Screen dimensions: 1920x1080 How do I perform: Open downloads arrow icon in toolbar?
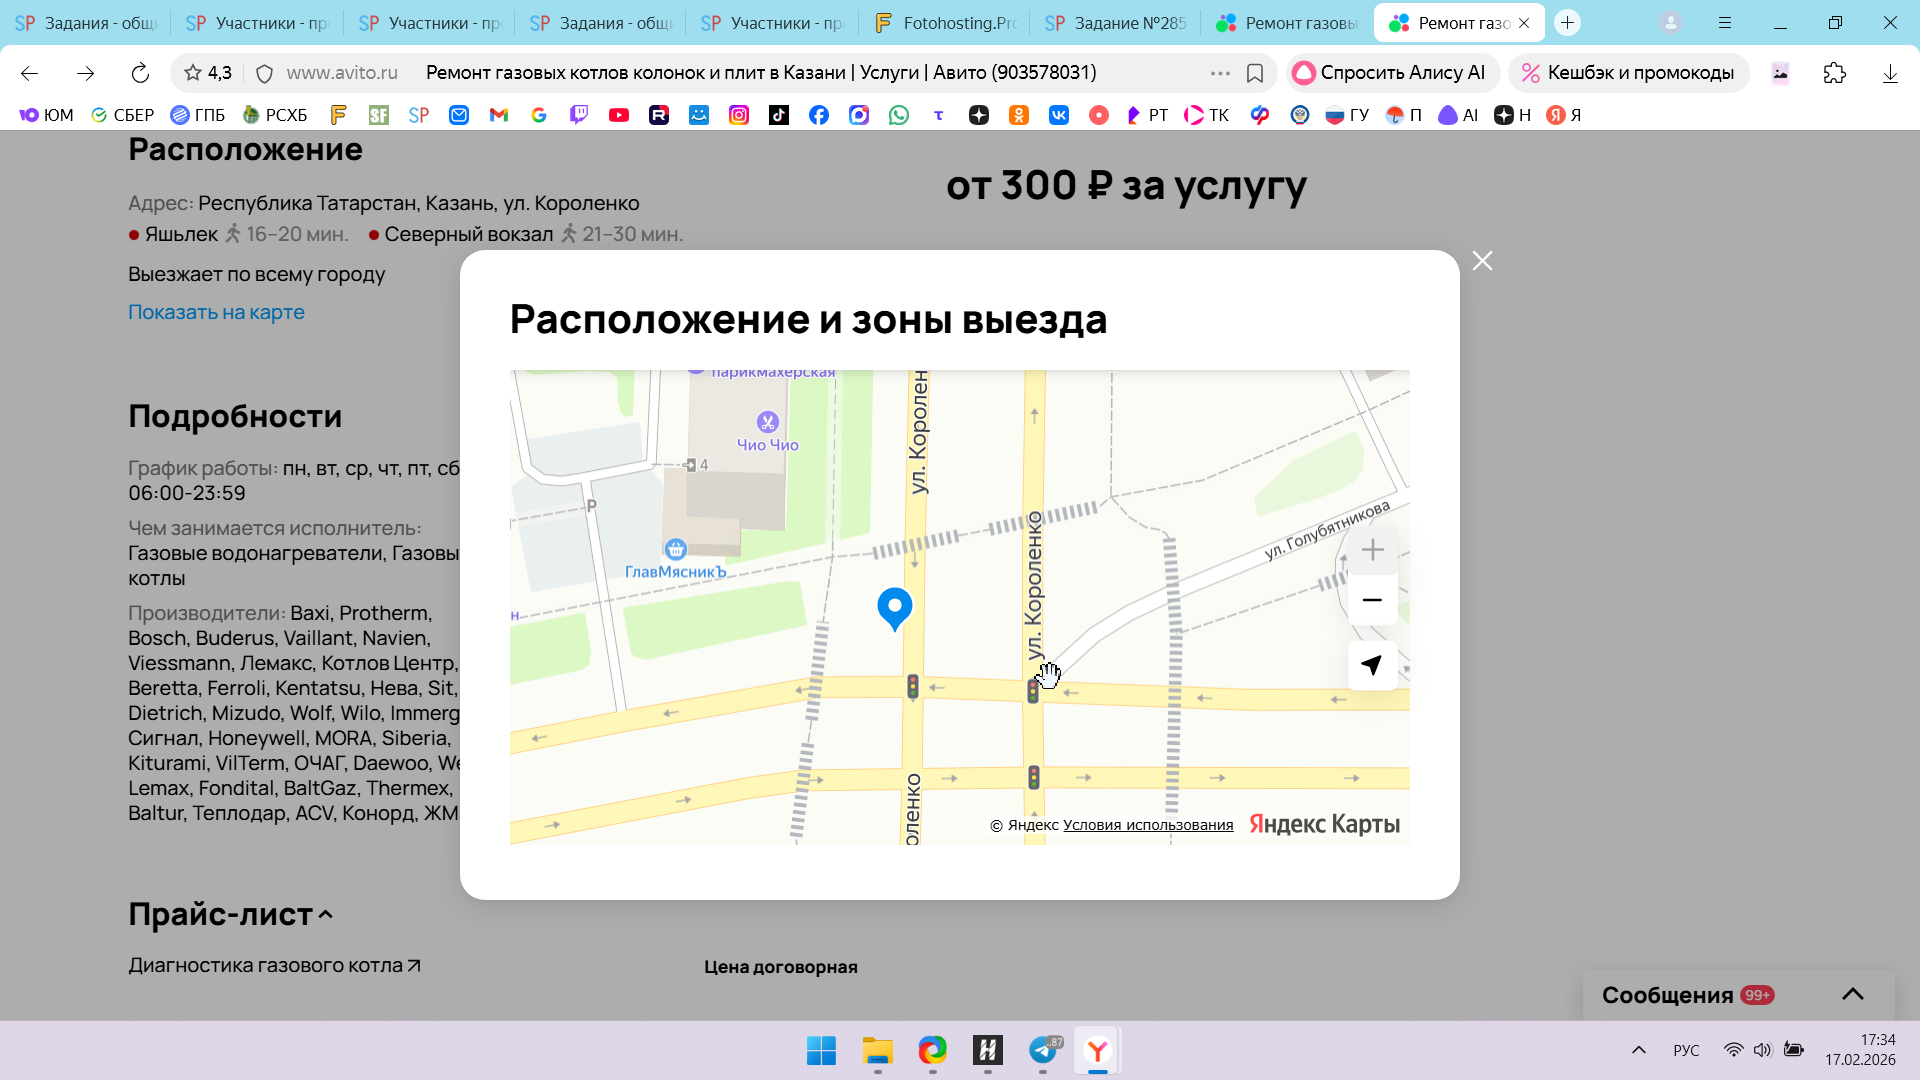(x=1889, y=73)
